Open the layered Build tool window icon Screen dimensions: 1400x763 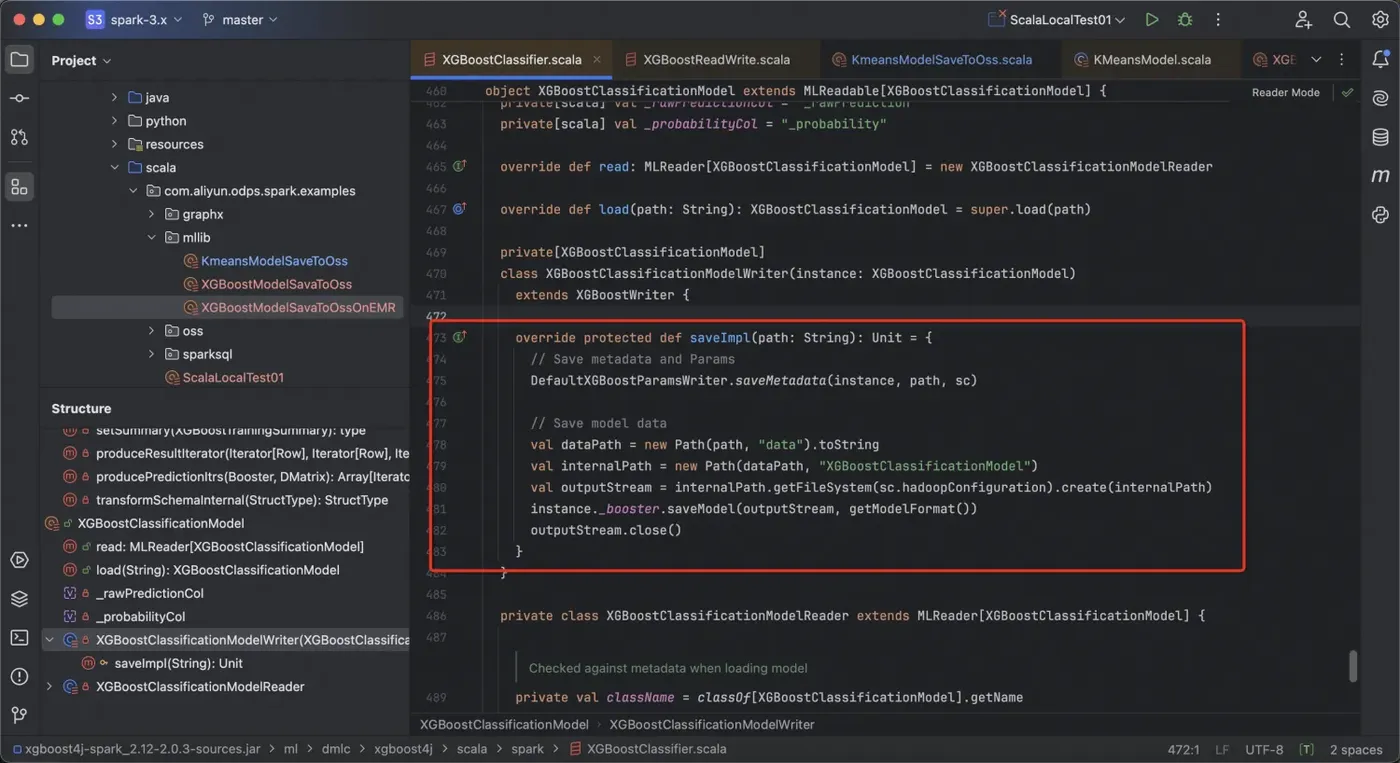[19, 599]
